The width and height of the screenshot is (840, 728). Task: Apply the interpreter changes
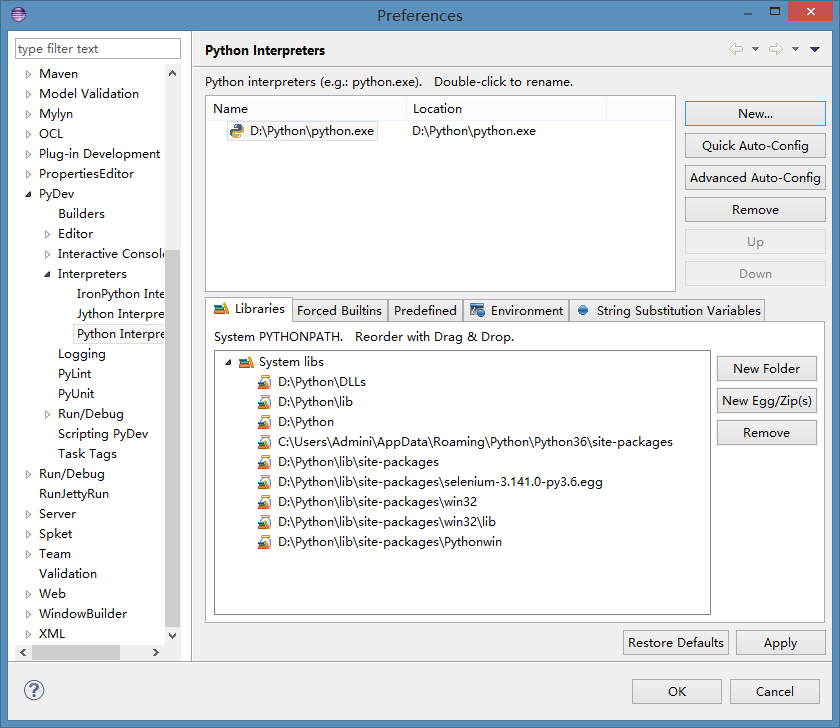point(780,642)
